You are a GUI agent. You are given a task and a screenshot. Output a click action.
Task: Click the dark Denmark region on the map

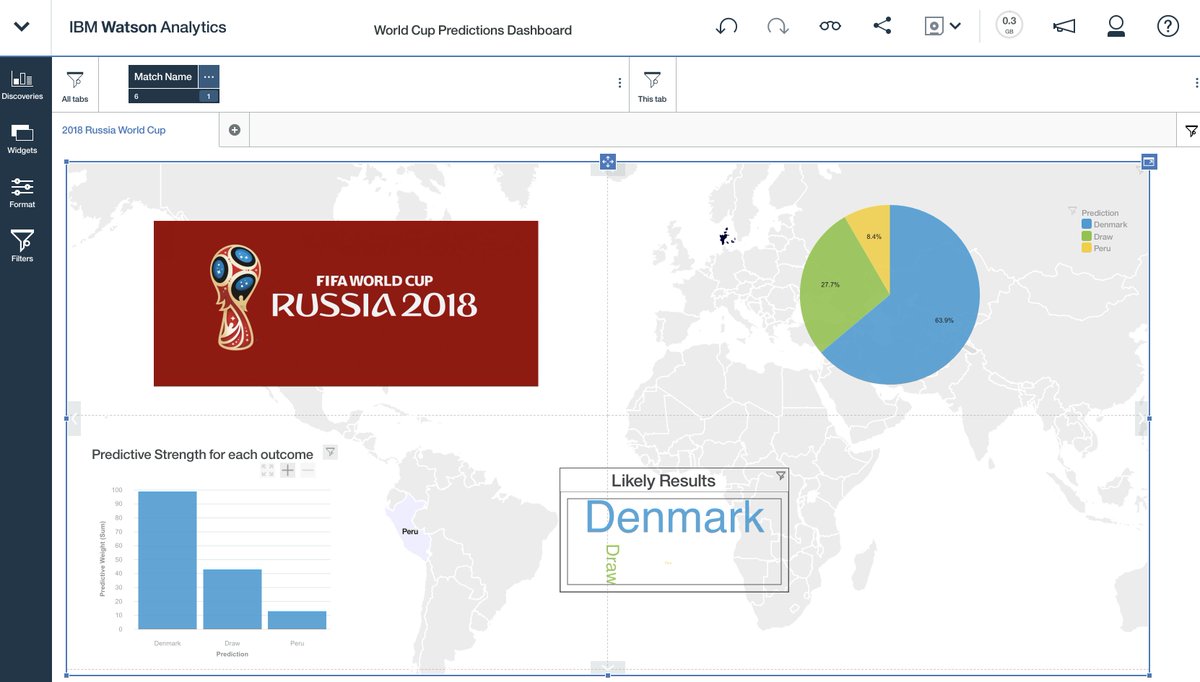[726, 237]
